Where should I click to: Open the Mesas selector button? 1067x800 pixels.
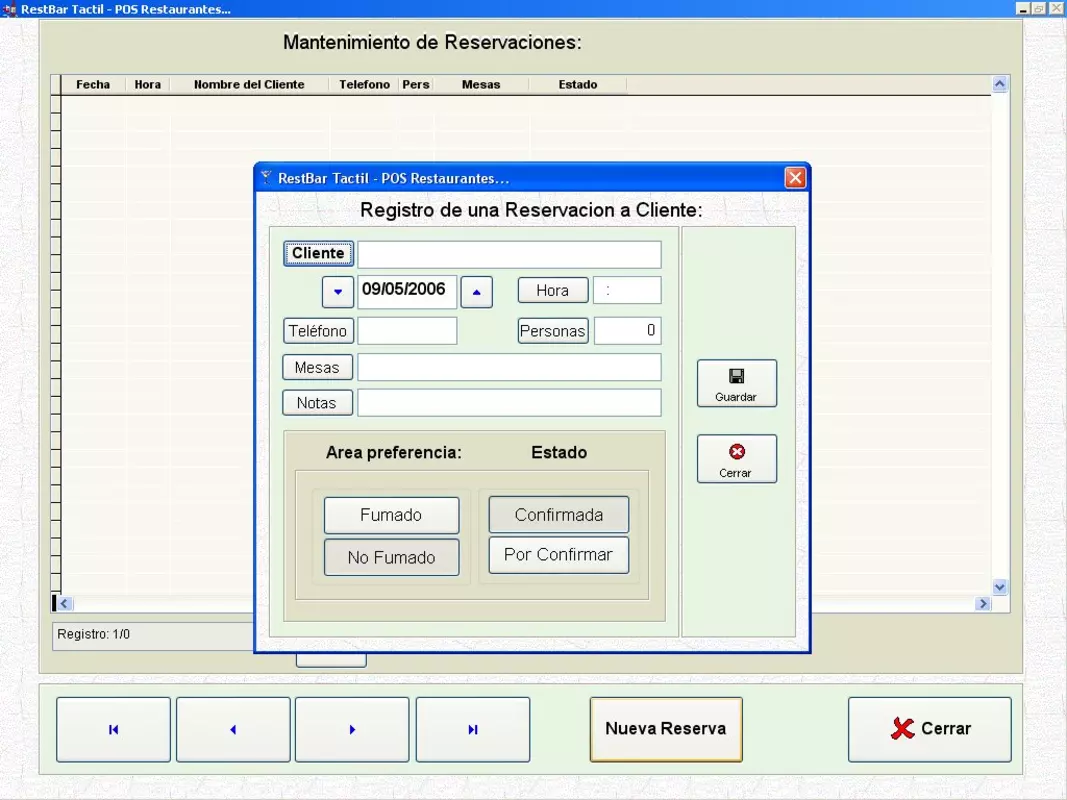(x=317, y=367)
